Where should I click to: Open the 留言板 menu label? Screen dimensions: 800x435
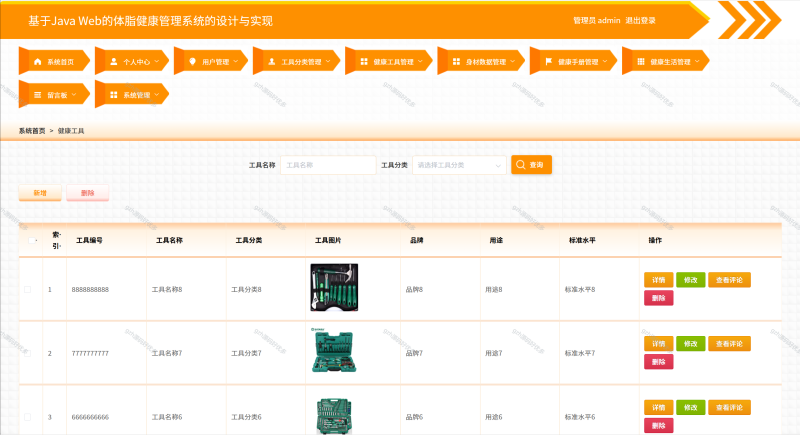tap(57, 95)
